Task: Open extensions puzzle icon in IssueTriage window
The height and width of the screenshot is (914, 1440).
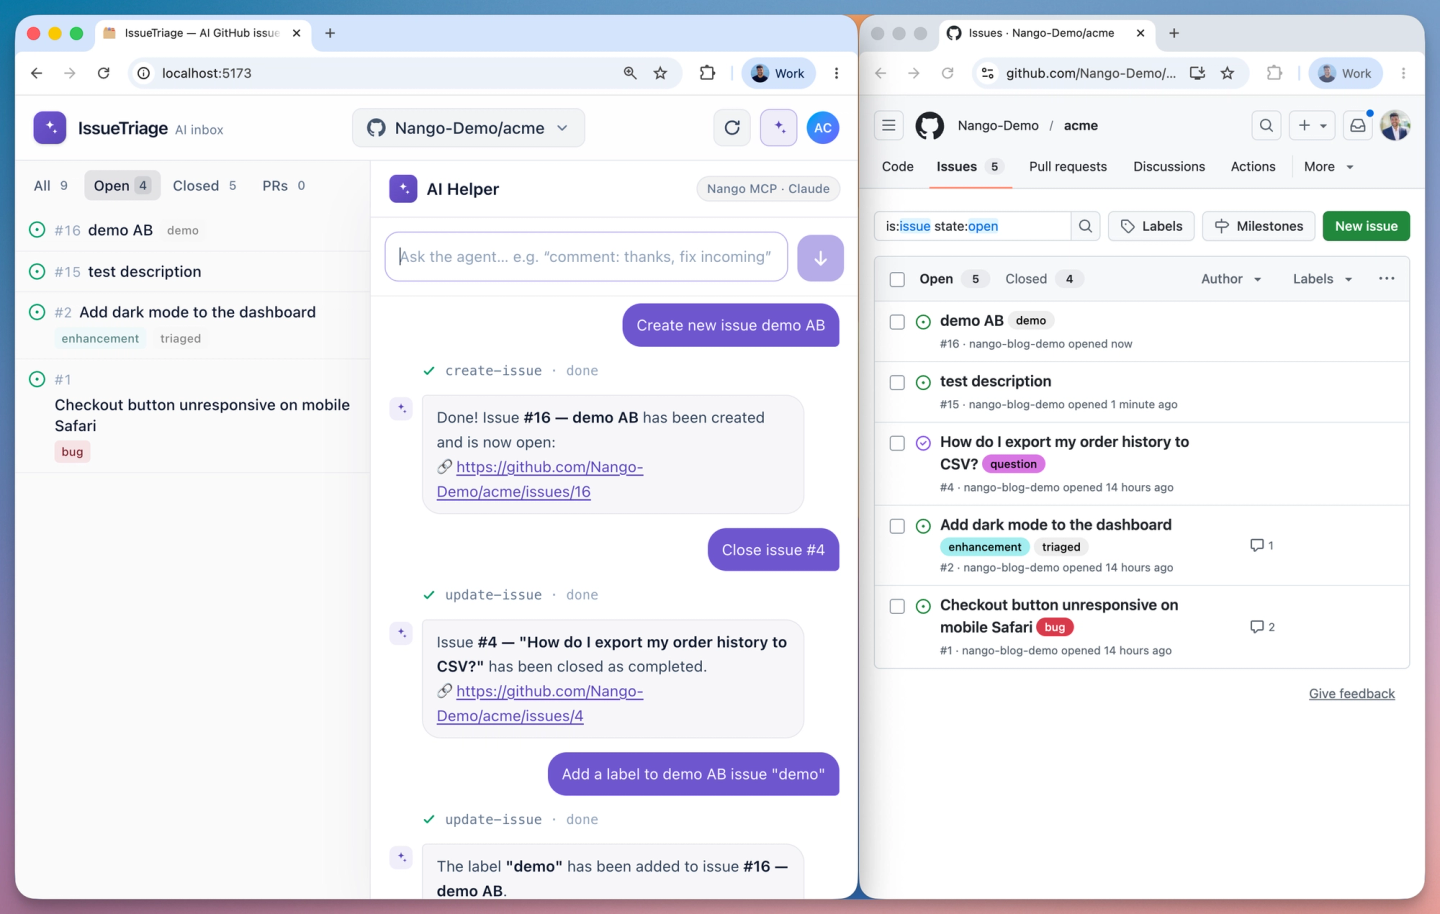Action: point(707,73)
